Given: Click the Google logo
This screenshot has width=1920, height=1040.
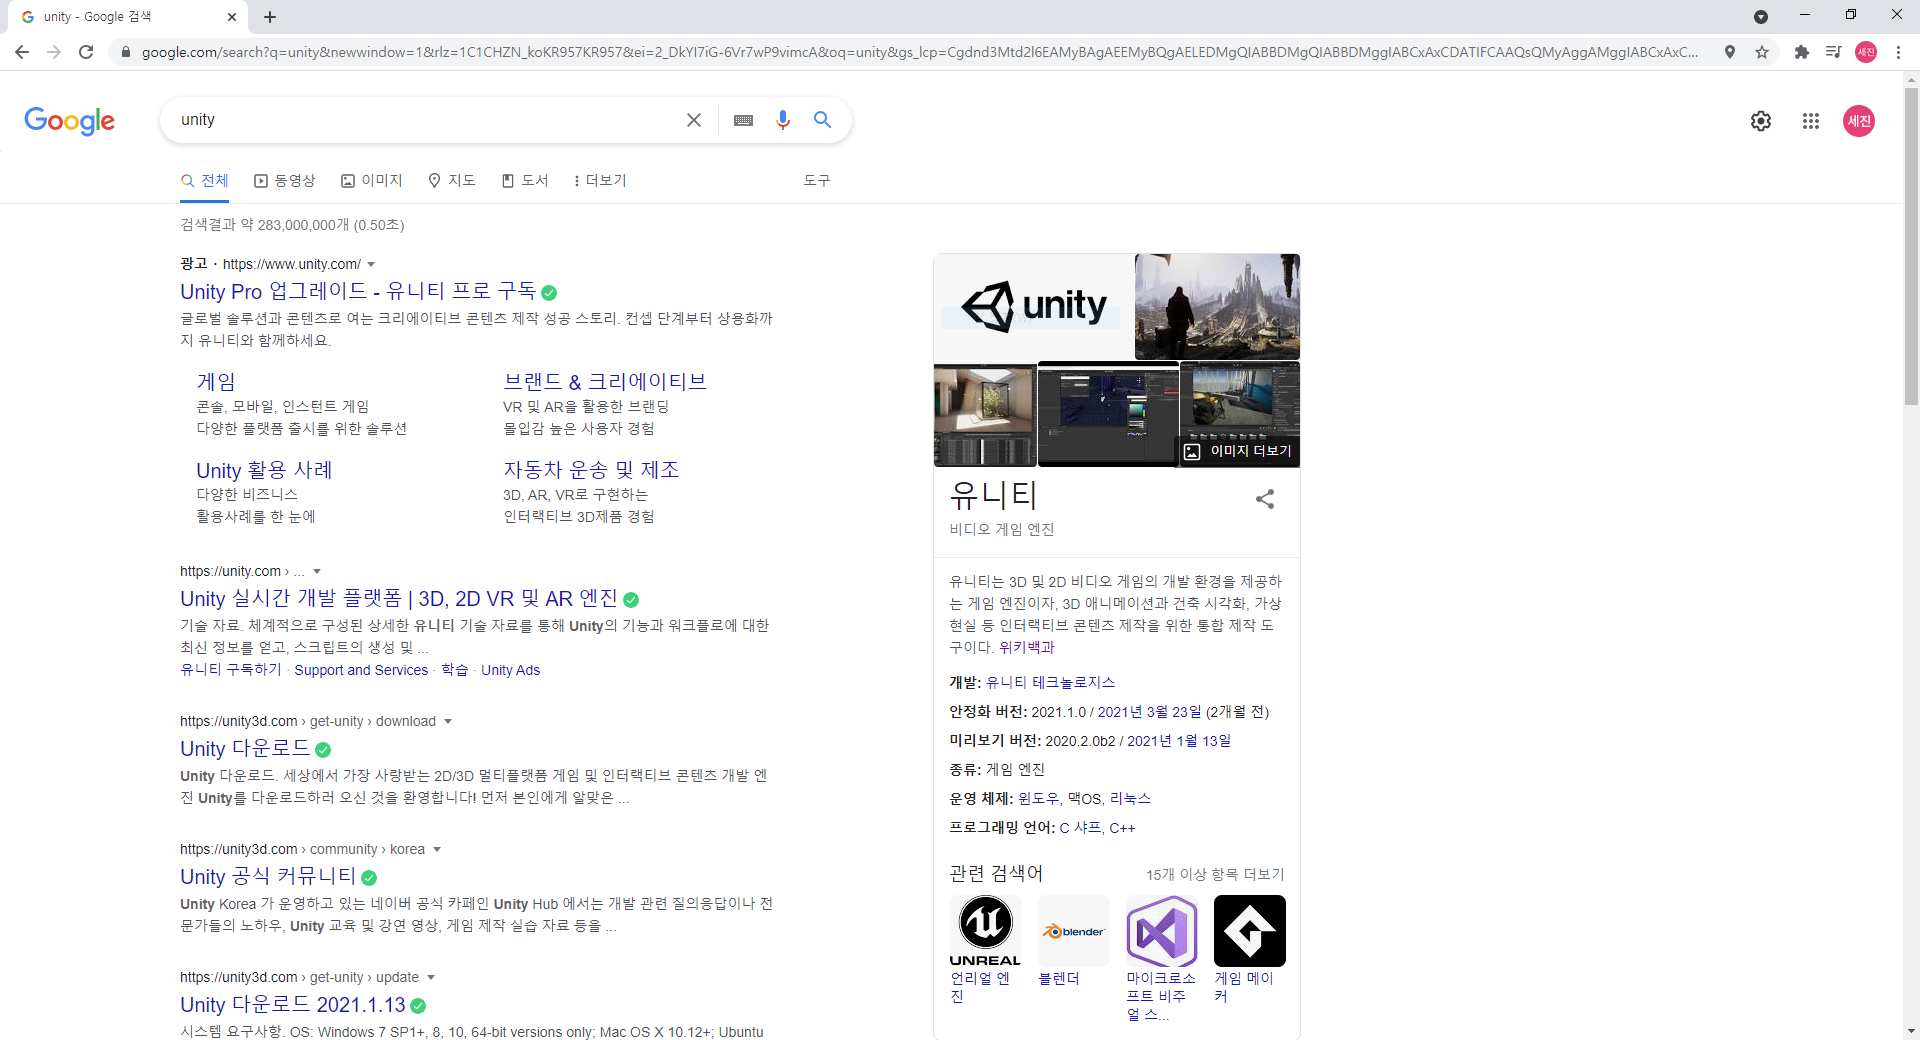Looking at the screenshot, I should point(69,121).
